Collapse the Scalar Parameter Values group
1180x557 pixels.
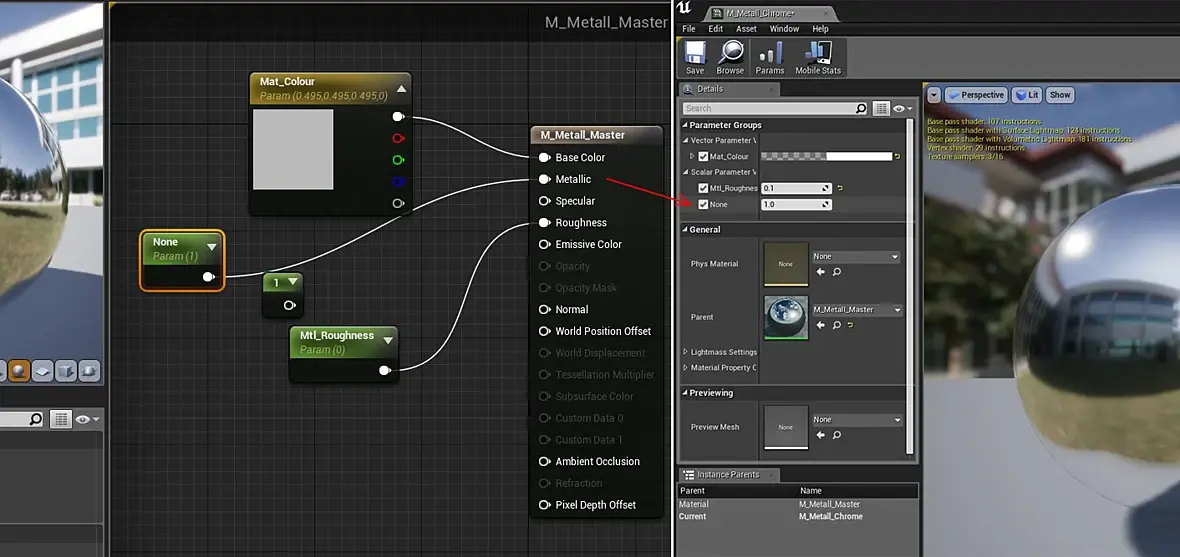point(686,172)
